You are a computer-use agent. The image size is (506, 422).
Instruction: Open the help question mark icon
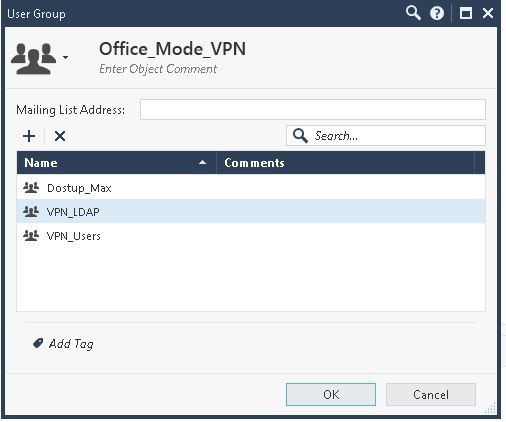pos(437,13)
